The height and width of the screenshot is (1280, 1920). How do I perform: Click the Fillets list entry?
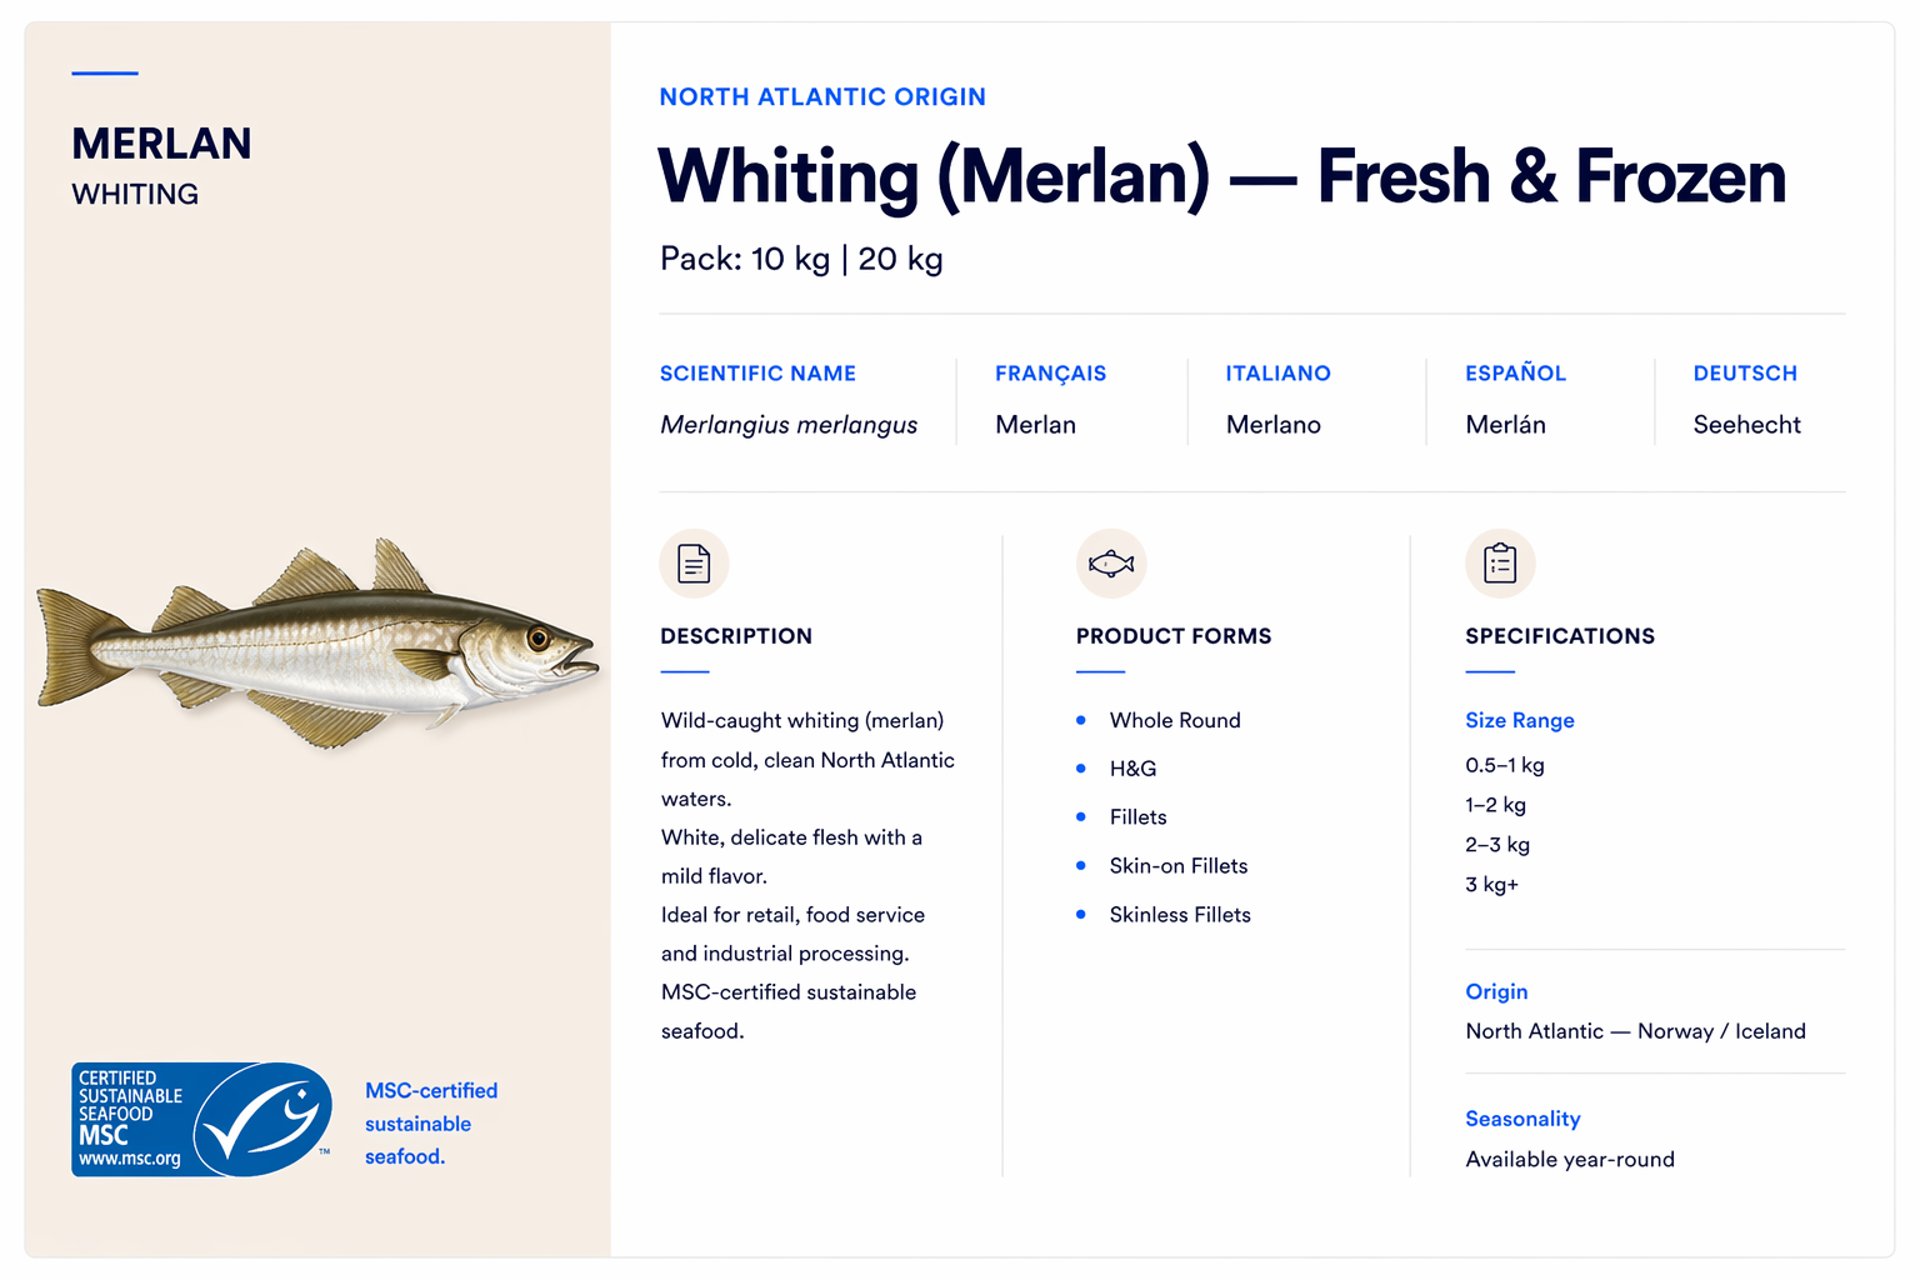coord(1137,817)
